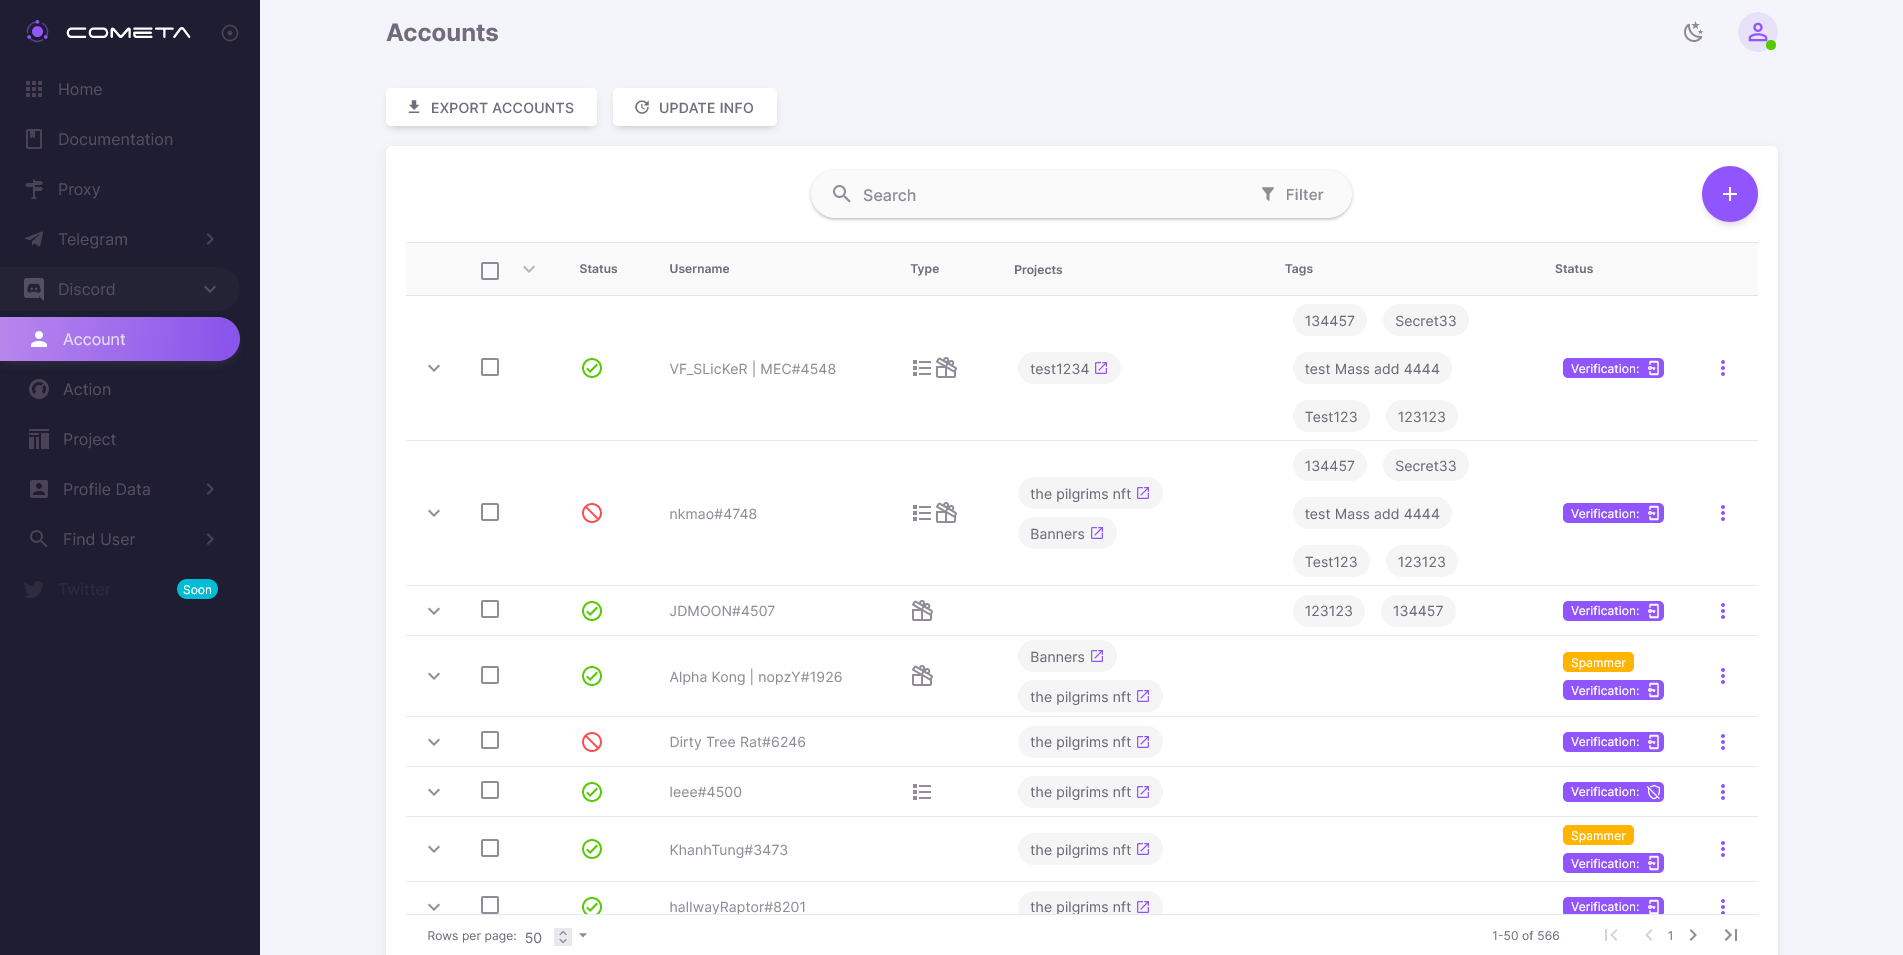Screen dimensions: 1903x955
Task: Select checkbox for hallwayRaptor#8201
Action: [490, 905]
